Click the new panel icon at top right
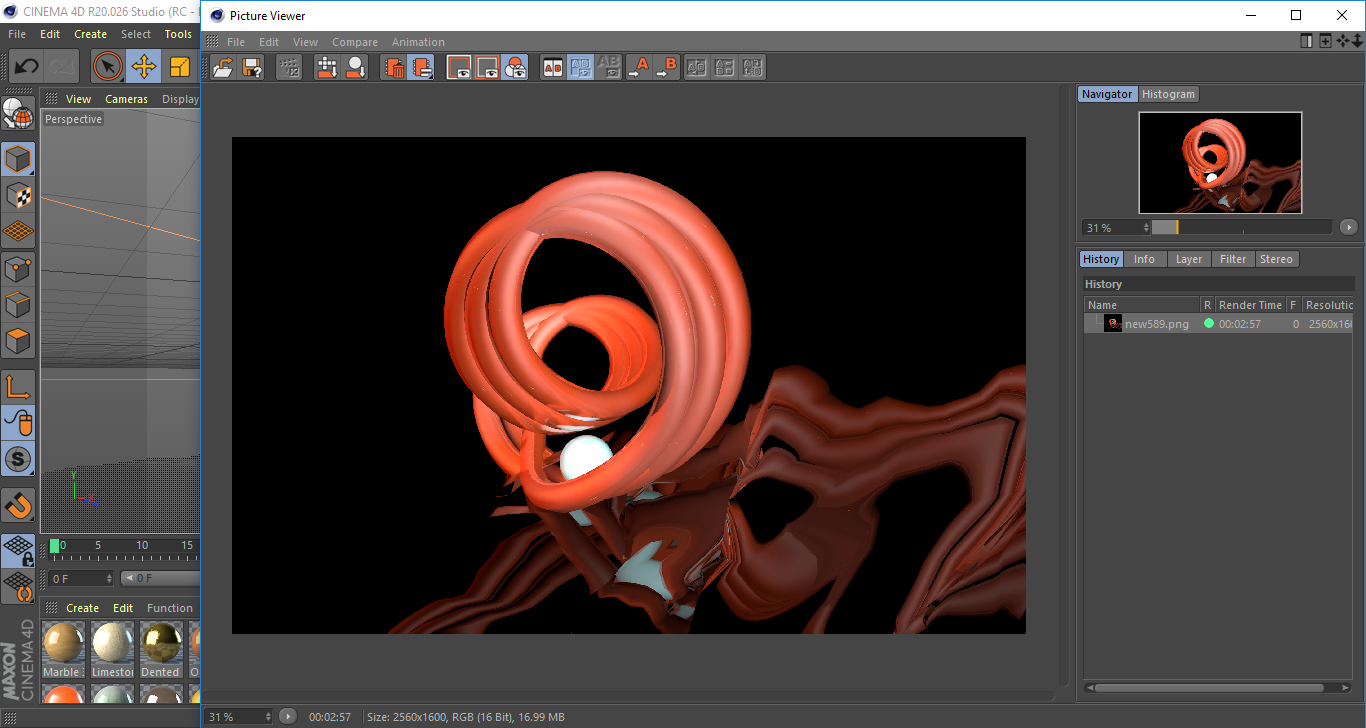 (1306, 41)
